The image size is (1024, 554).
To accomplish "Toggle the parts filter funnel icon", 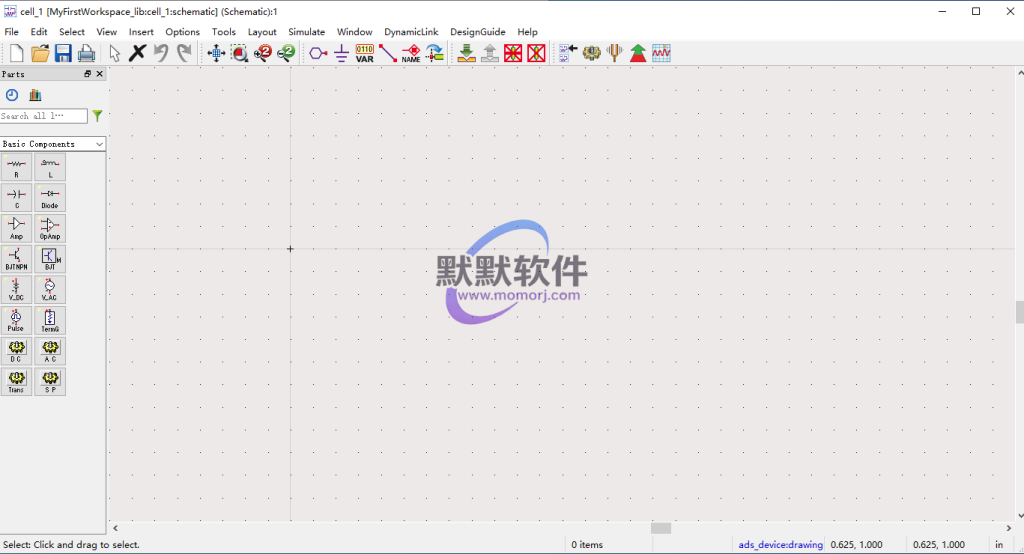I will [x=97, y=116].
